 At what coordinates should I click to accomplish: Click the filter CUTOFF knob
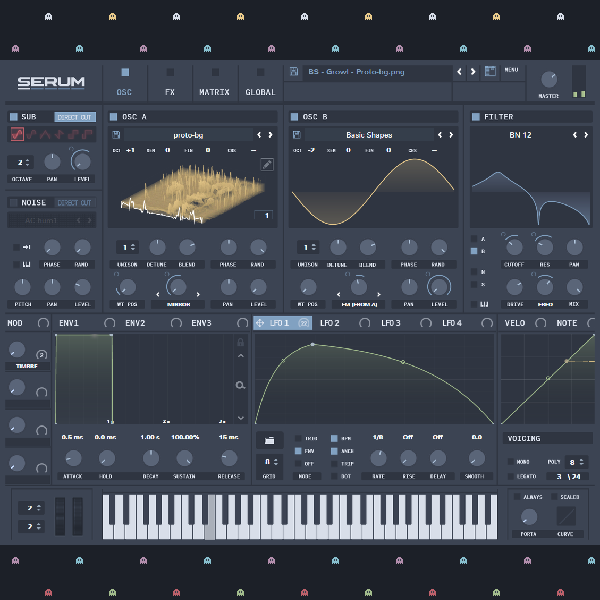[x=514, y=247]
